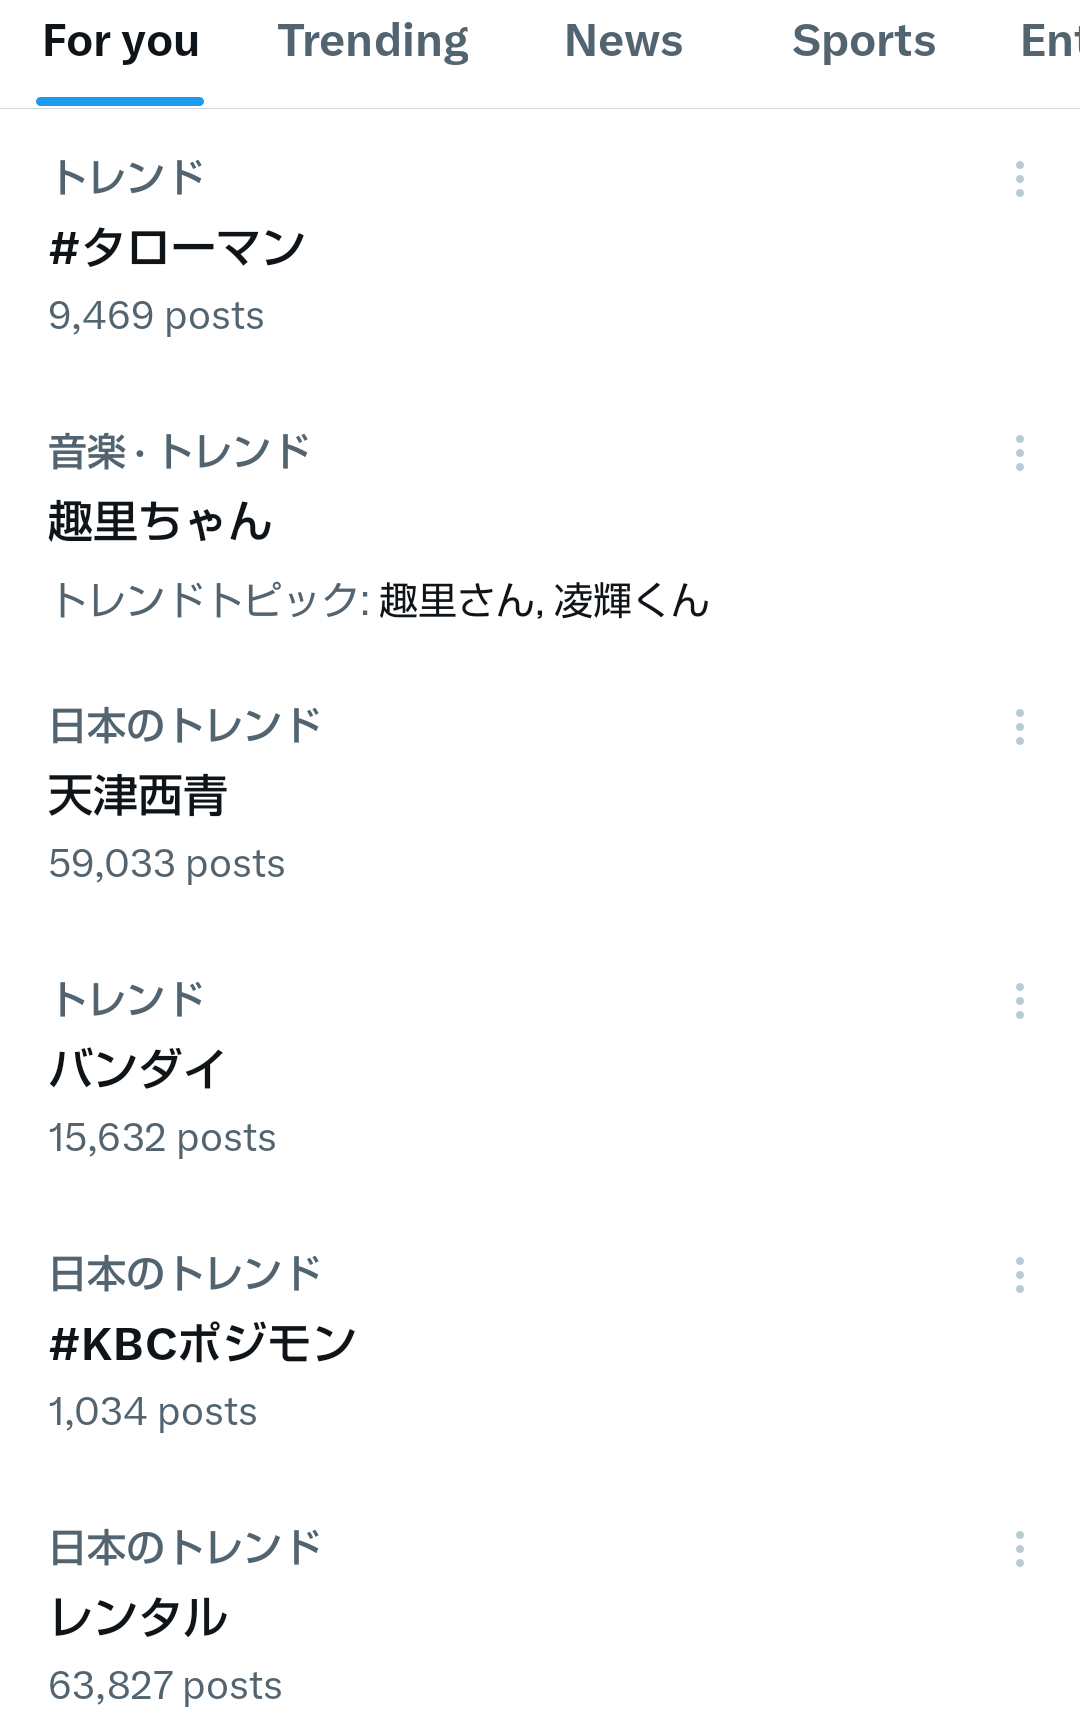Open the partially visible Entertainment tab
Screen dimensions: 1080x1726
[1049, 42]
